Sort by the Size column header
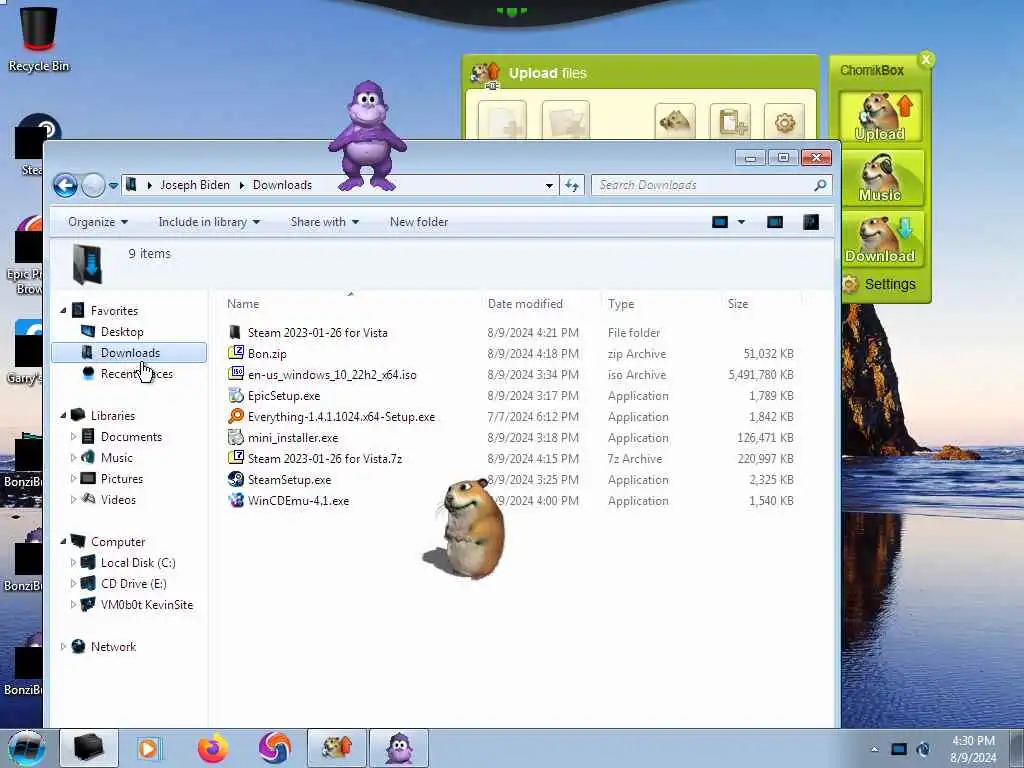 click(762, 304)
